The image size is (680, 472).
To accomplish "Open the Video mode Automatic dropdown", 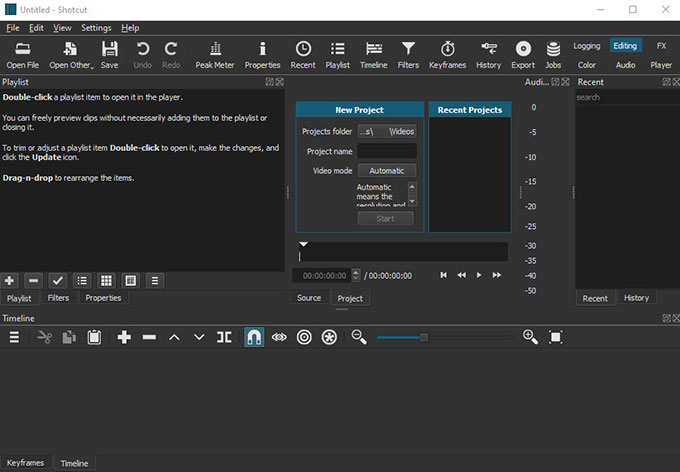I will 387,170.
